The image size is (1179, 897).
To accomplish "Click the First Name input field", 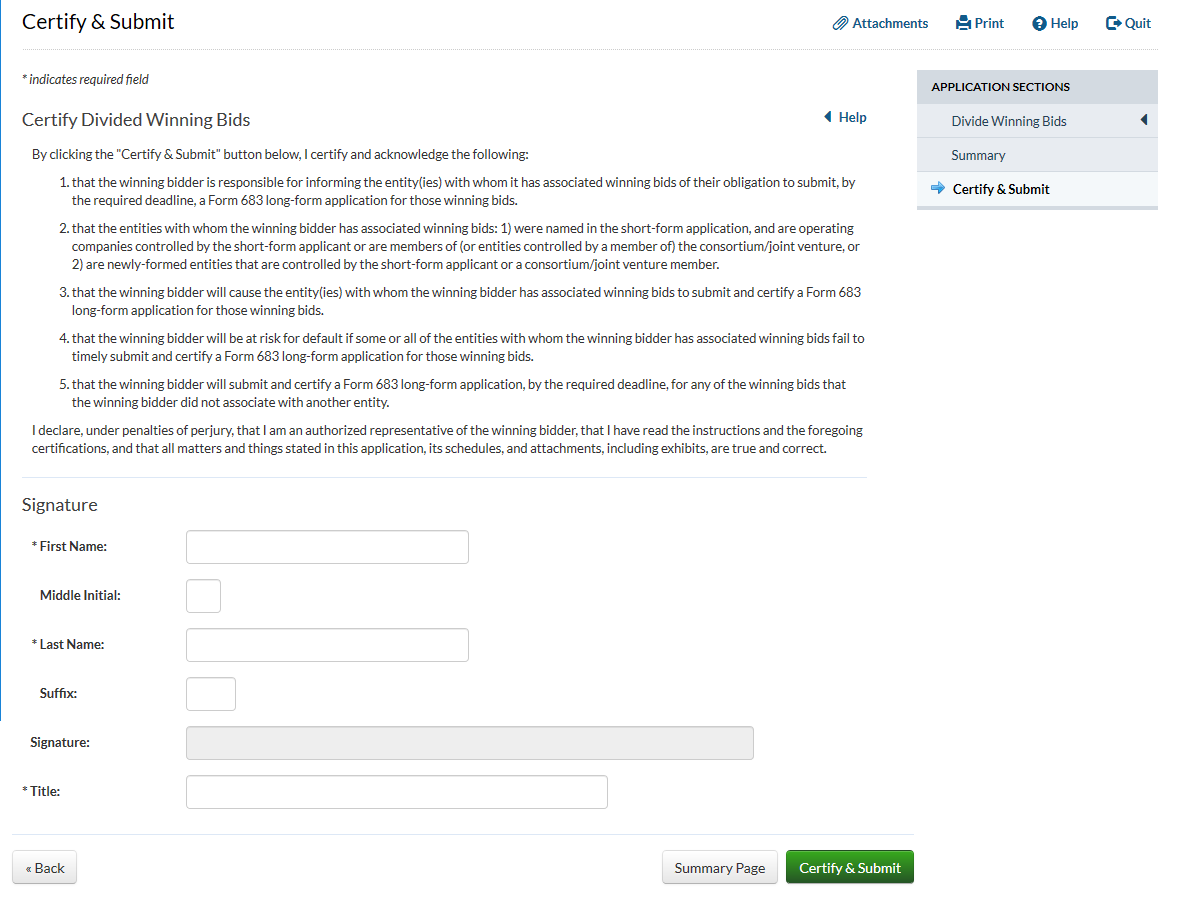I will [327, 547].
